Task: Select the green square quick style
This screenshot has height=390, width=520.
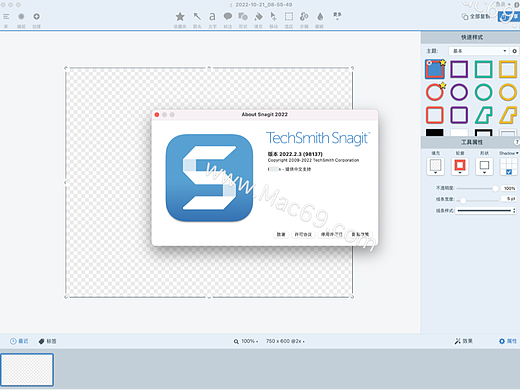Action: coord(483,69)
